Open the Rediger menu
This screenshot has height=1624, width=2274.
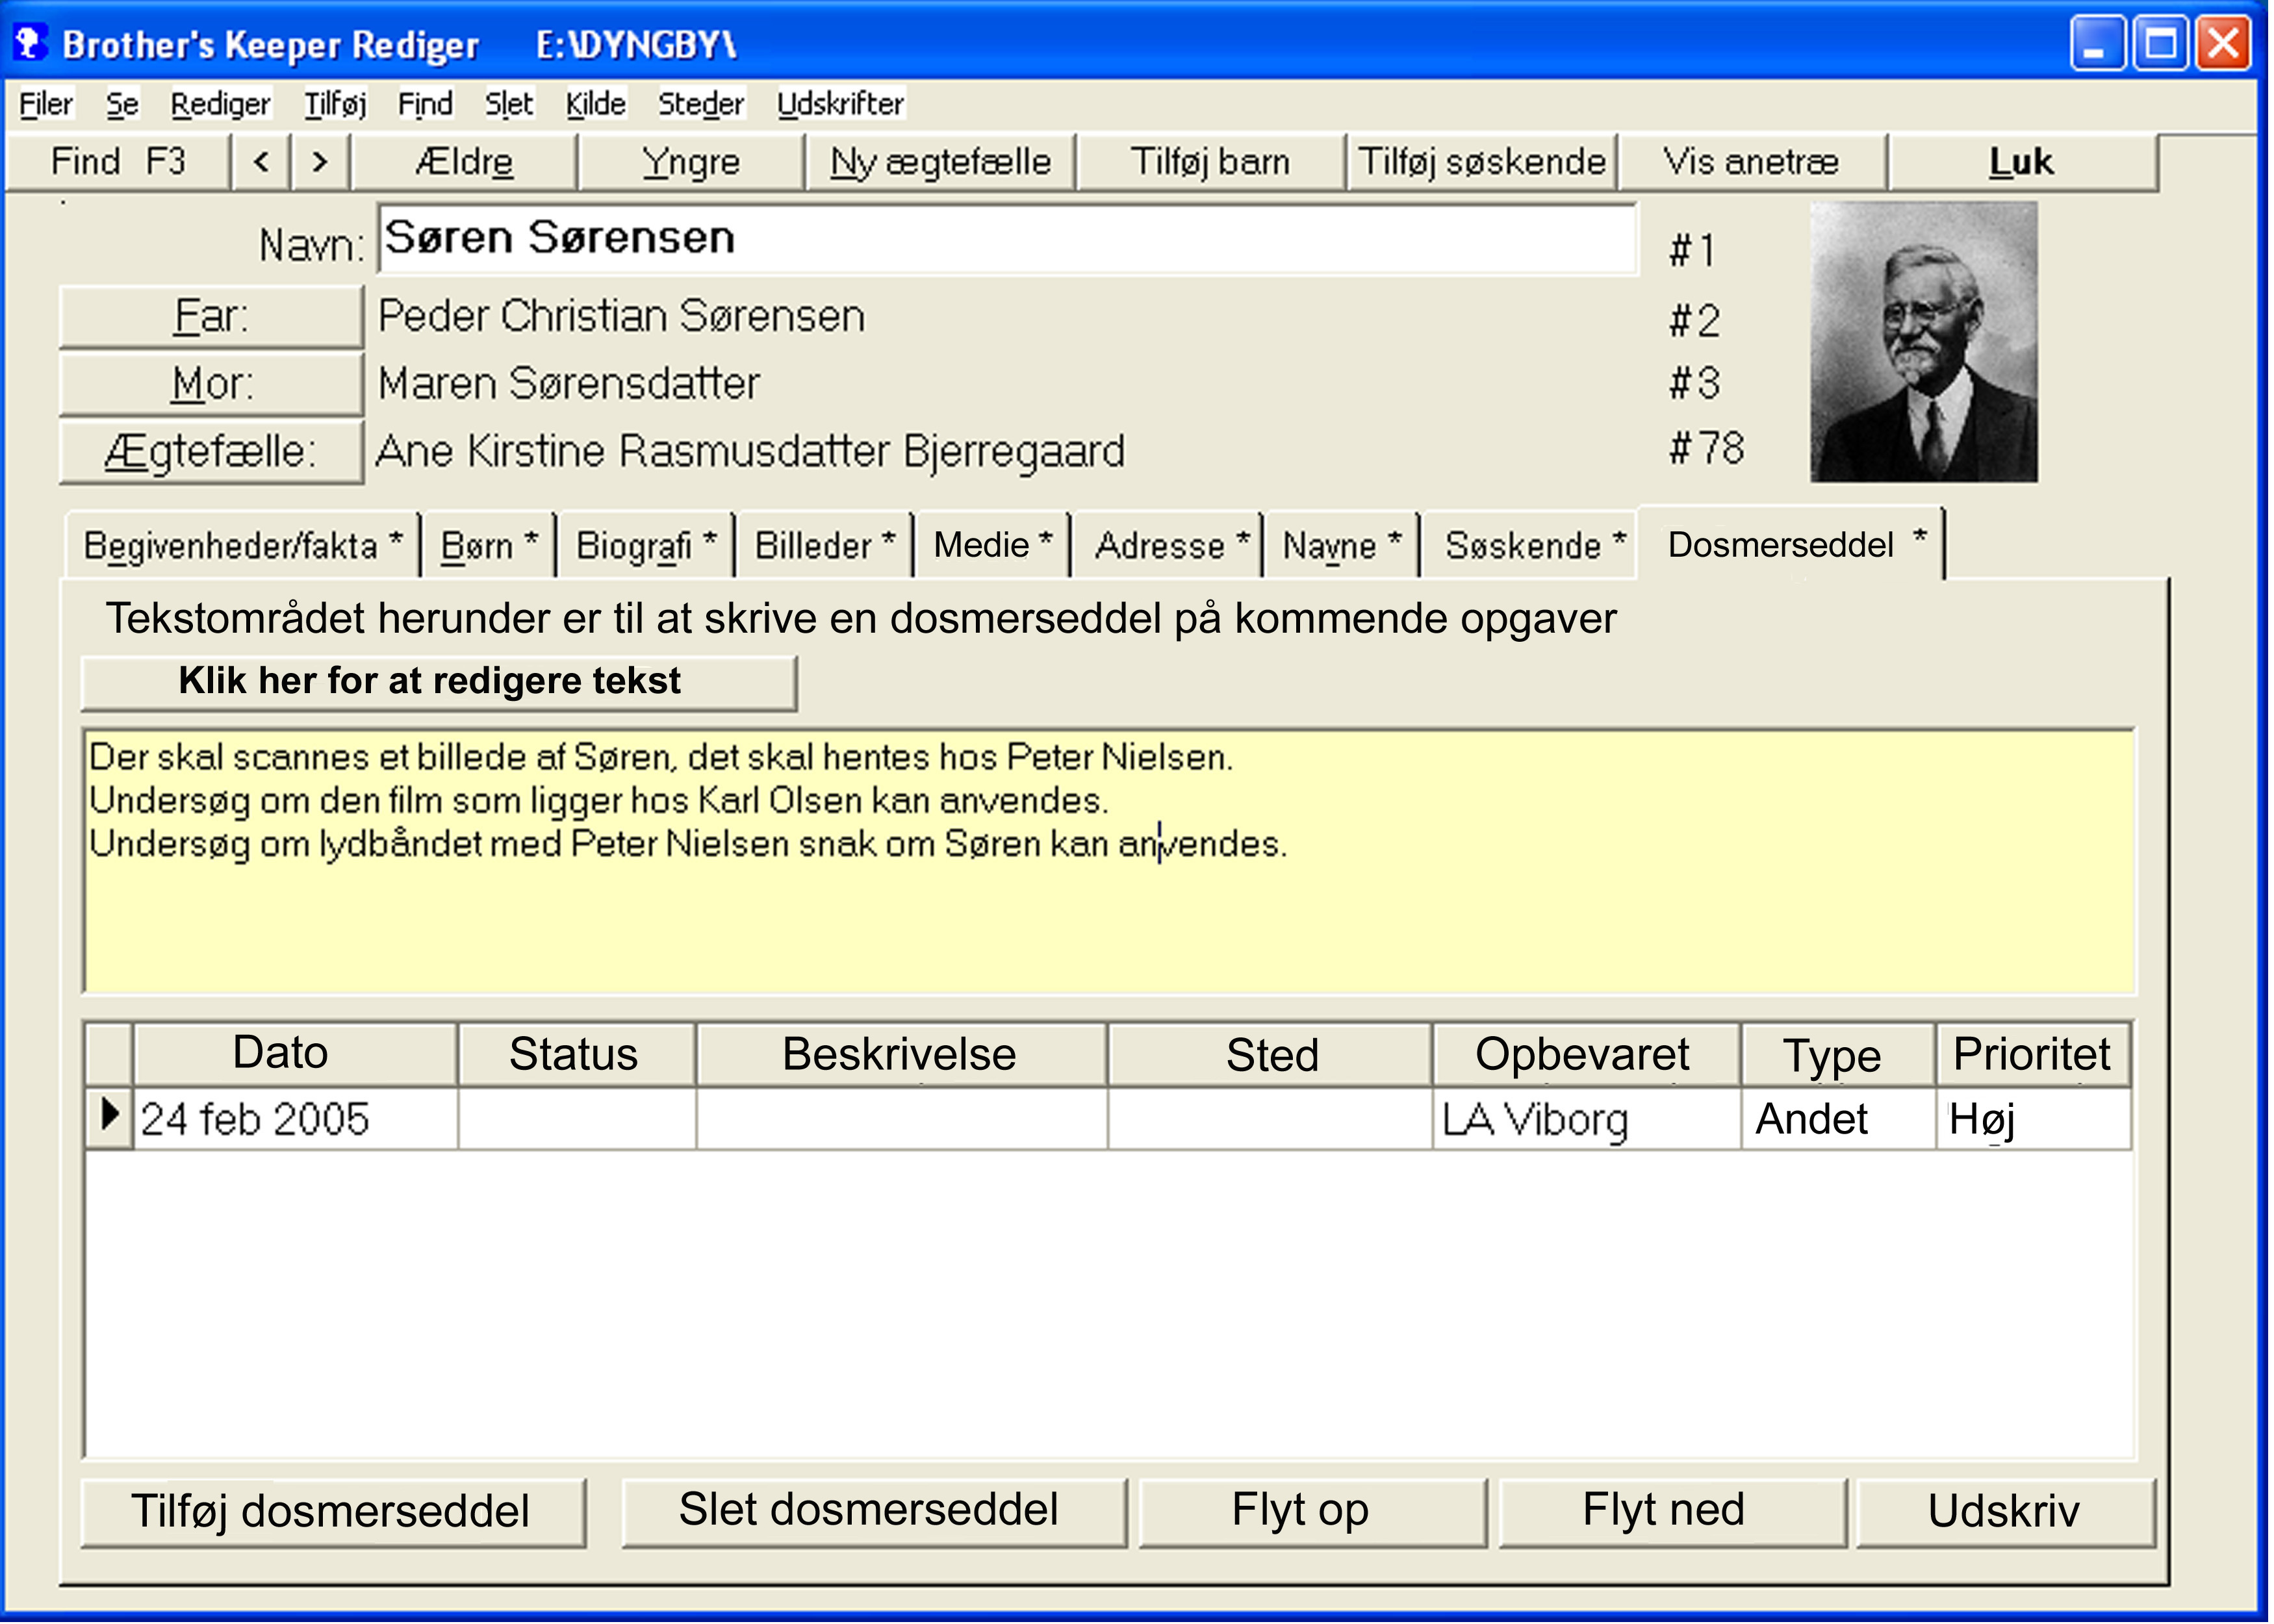click(x=220, y=104)
